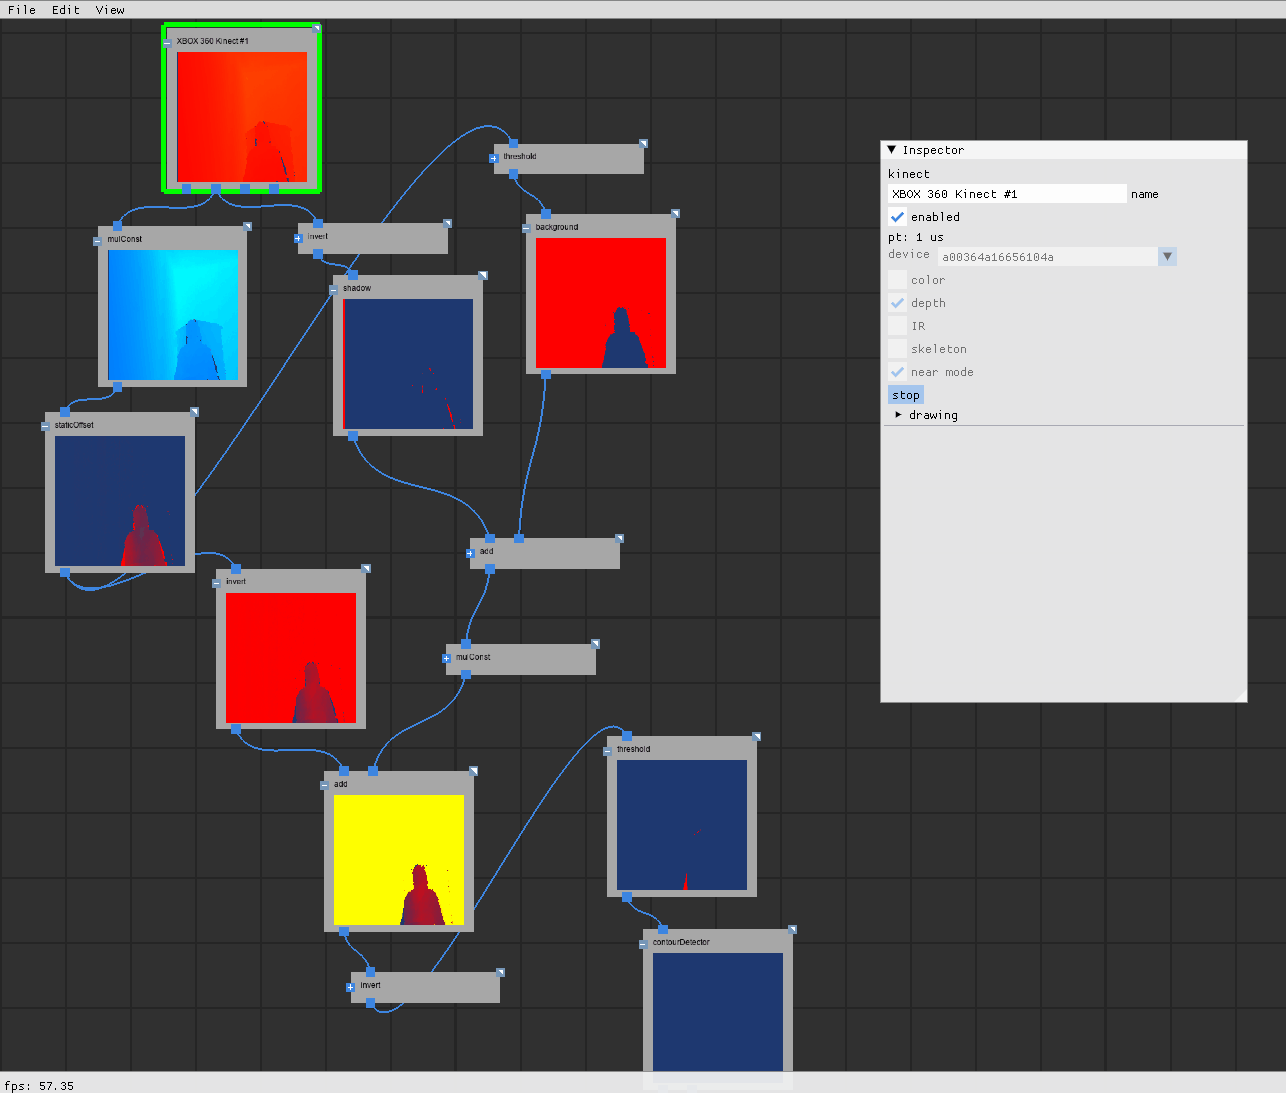Expand the collapsed threshold node near the top
This screenshot has width=1286, height=1093.
(494, 158)
